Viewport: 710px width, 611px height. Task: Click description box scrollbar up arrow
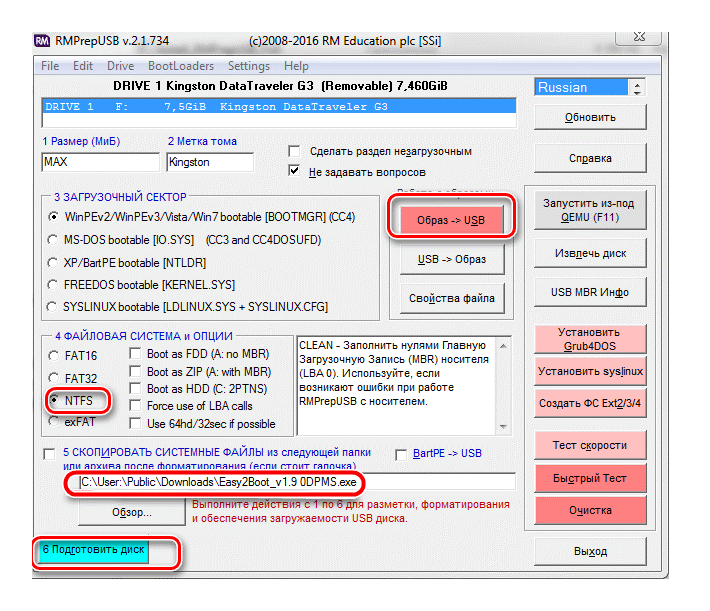tap(503, 346)
